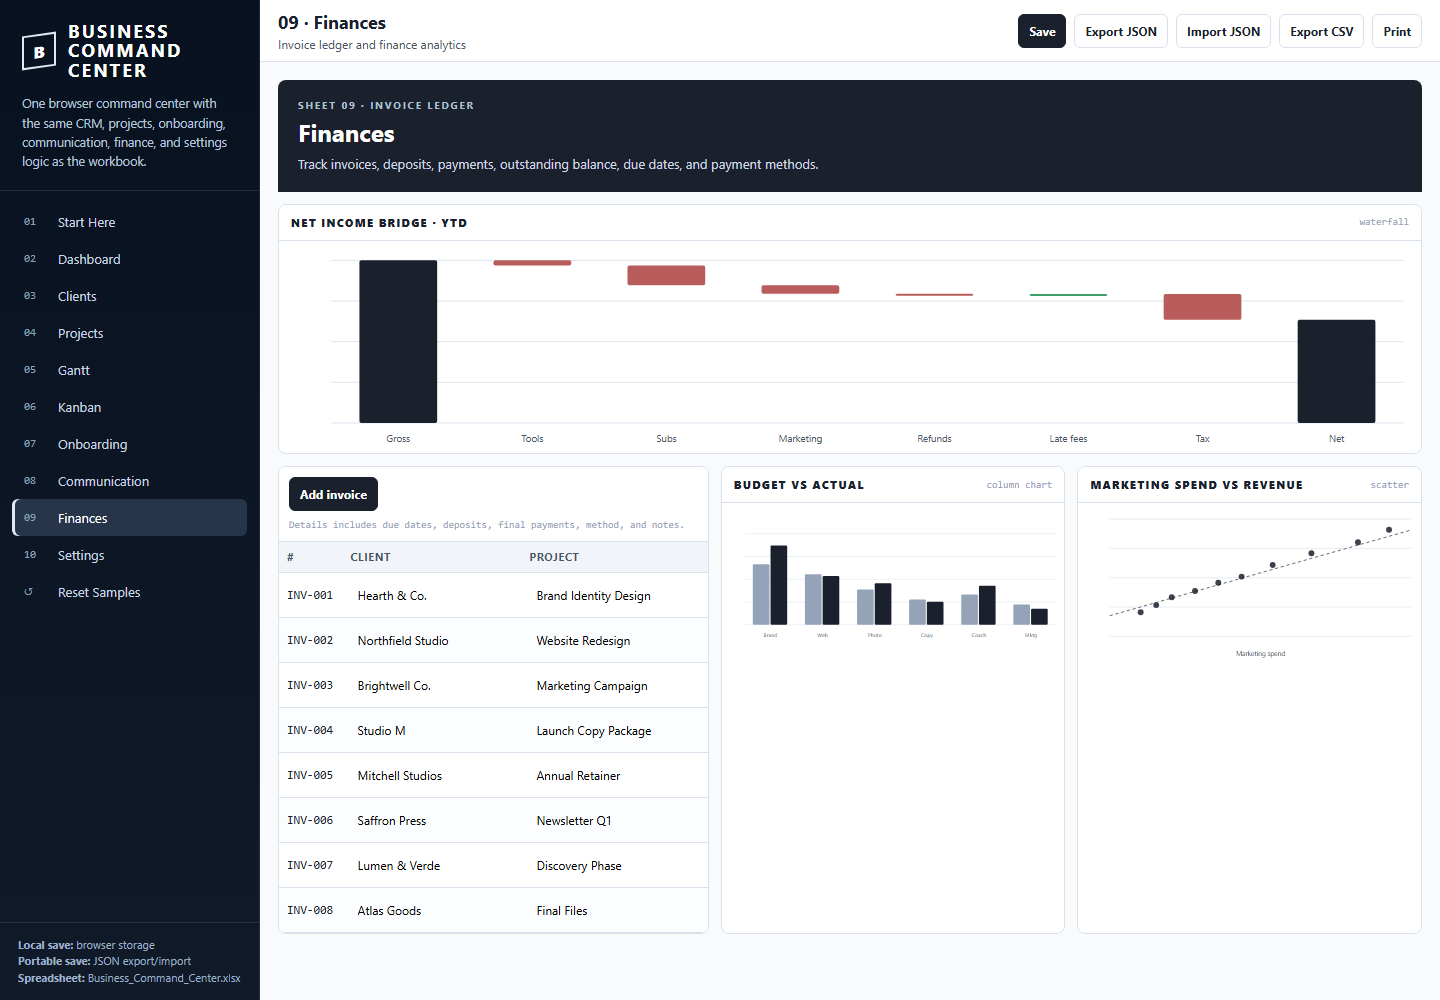The image size is (1440, 1000).
Task: Navigate to Projects
Action: pos(129,333)
